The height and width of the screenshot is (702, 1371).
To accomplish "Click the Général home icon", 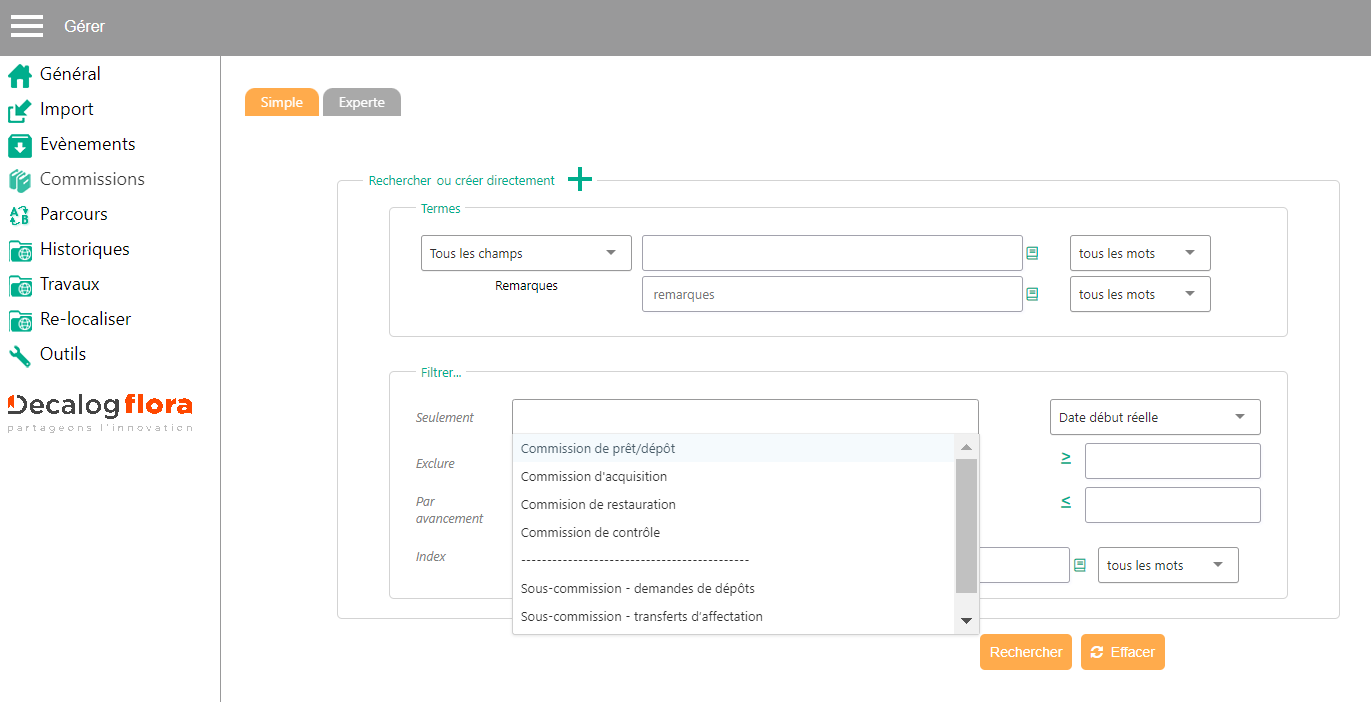I will 20,75.
